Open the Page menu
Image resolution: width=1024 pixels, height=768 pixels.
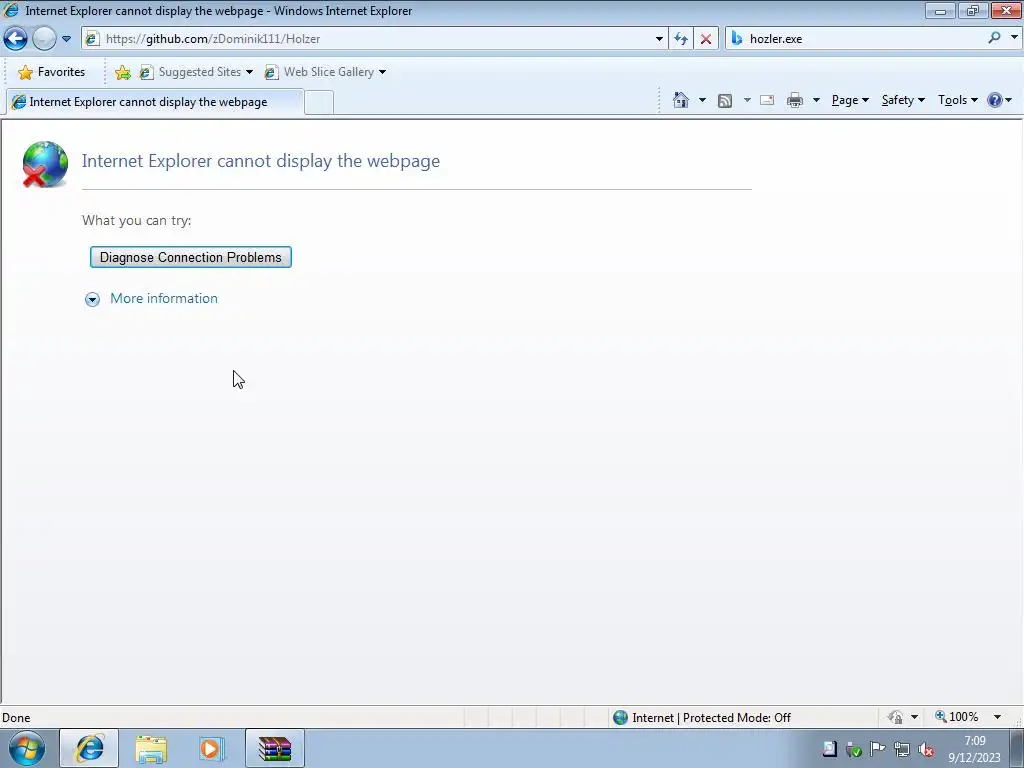click(x=850, y=100)
